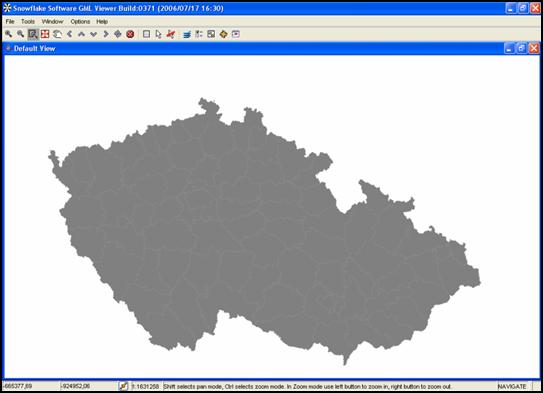Click the blue stacked layers icon
543x393 pixels.
click(x=187, y=34)
